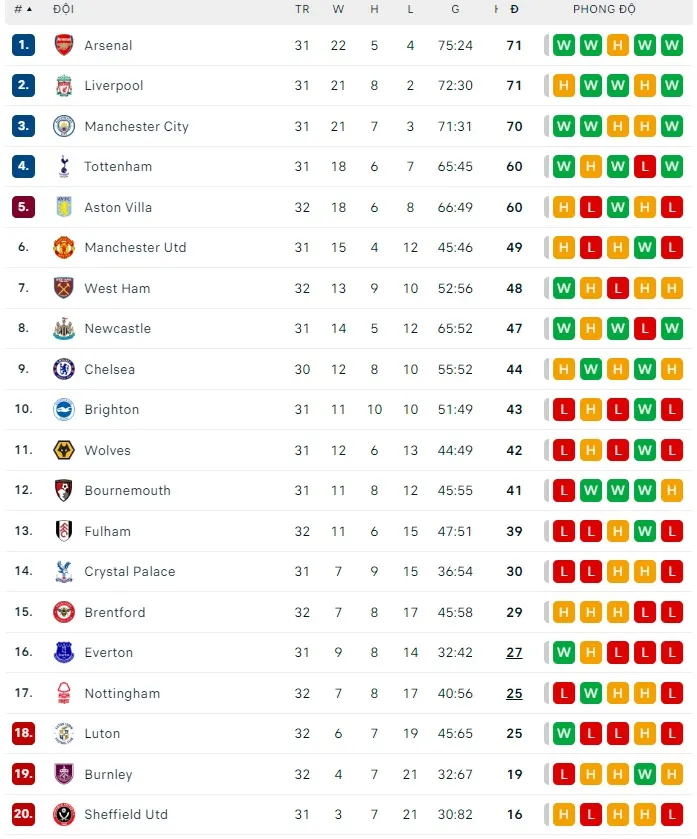This screenshot has width=697, height=839.
Task: Click Everton's underlined 27 points value
Action: [514, 653]
